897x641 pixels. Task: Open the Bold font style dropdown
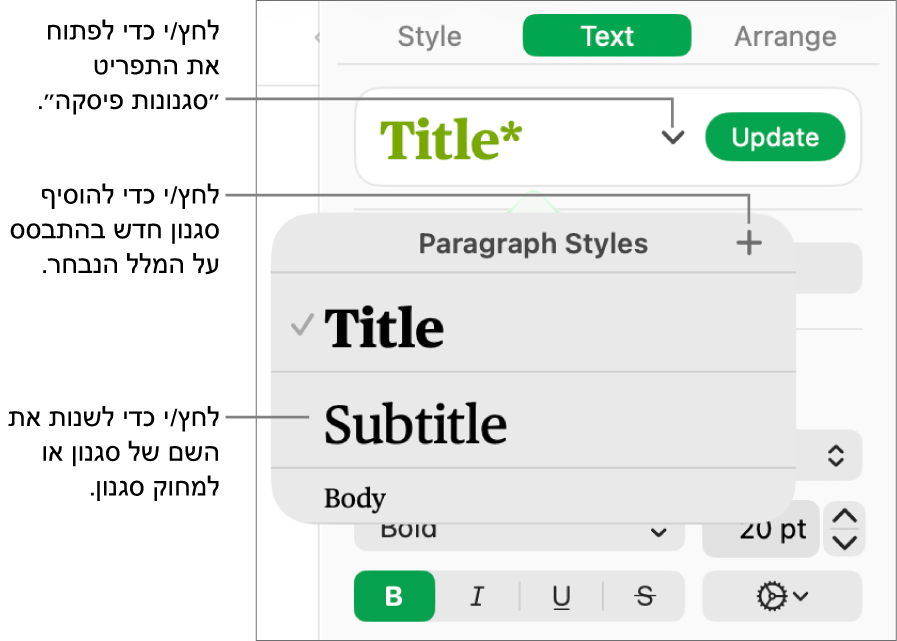pyautogui.click(x=519, y=532)
